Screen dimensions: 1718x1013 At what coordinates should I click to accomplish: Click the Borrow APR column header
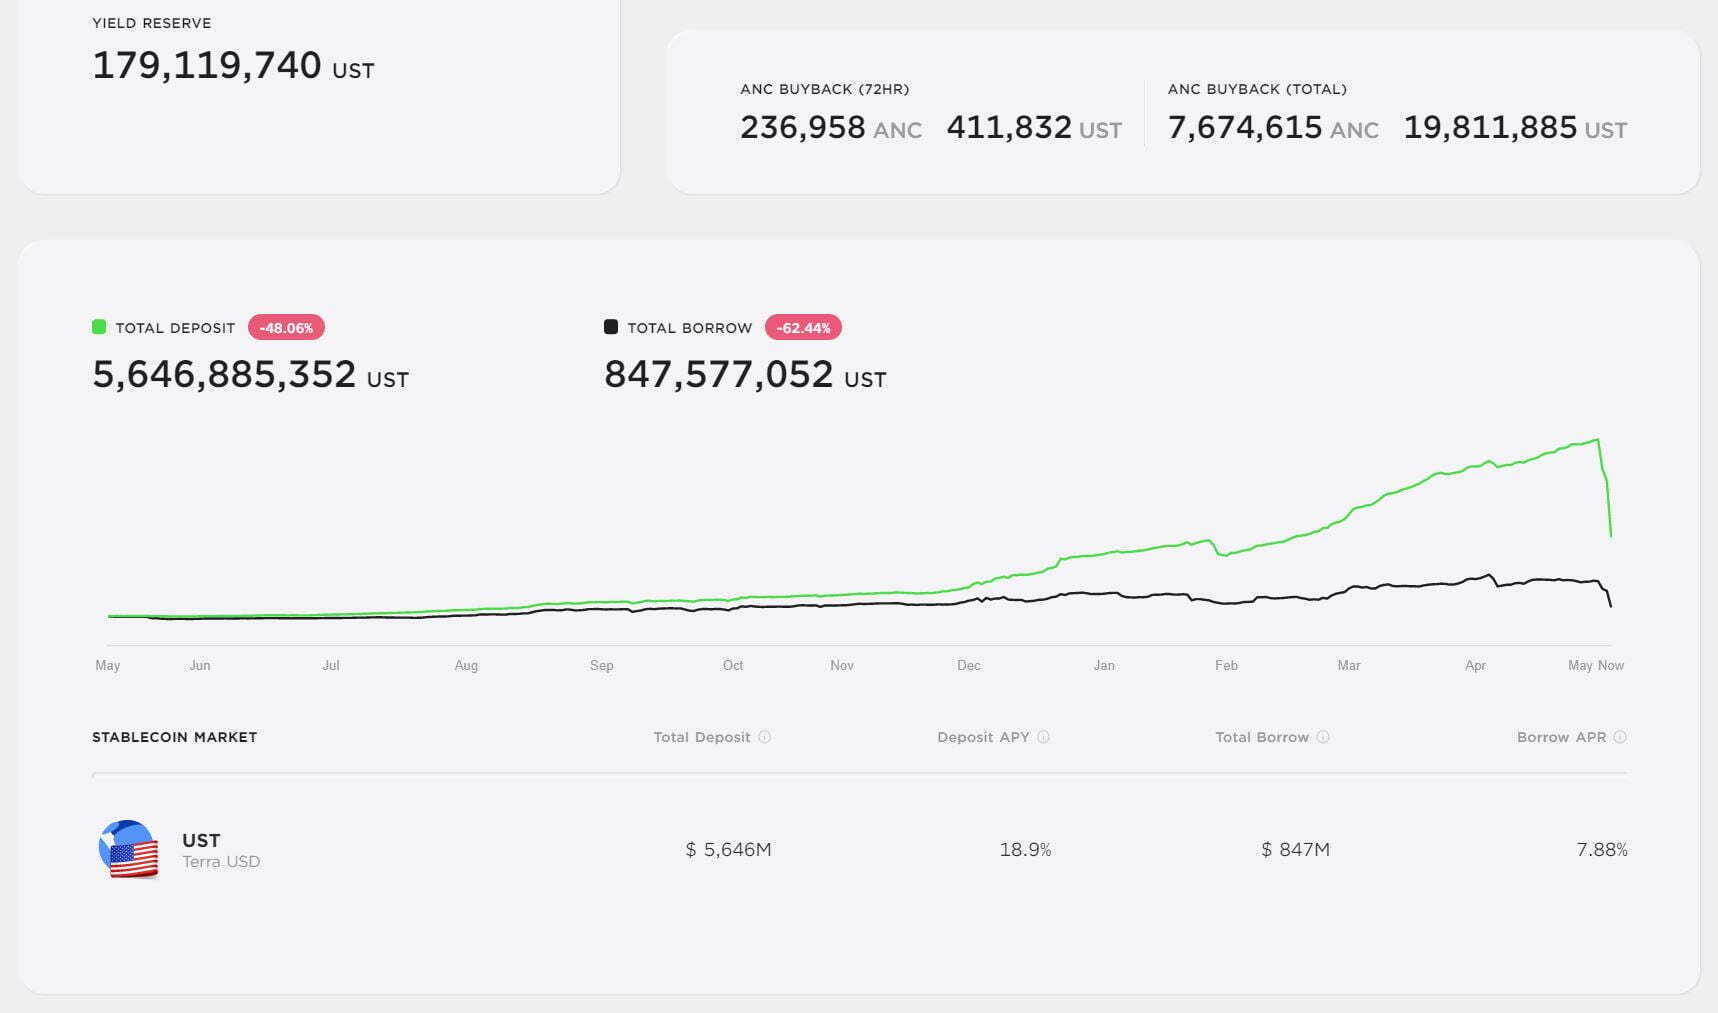pos(1561,737)
